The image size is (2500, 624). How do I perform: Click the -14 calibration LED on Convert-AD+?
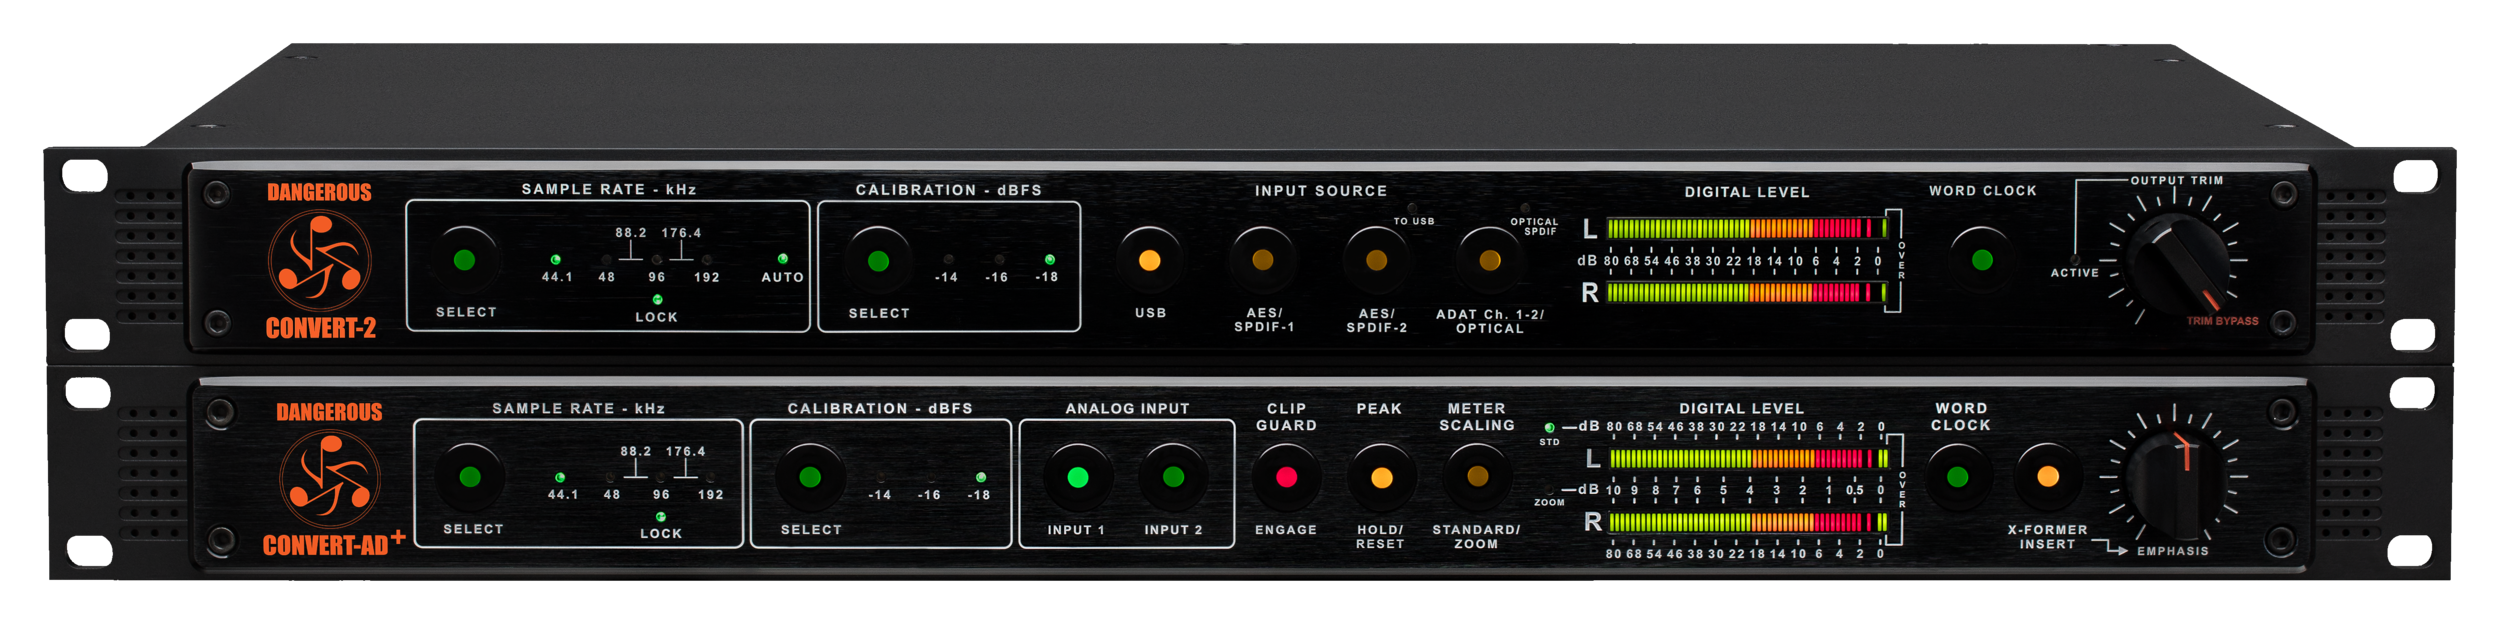pos(880,478)
